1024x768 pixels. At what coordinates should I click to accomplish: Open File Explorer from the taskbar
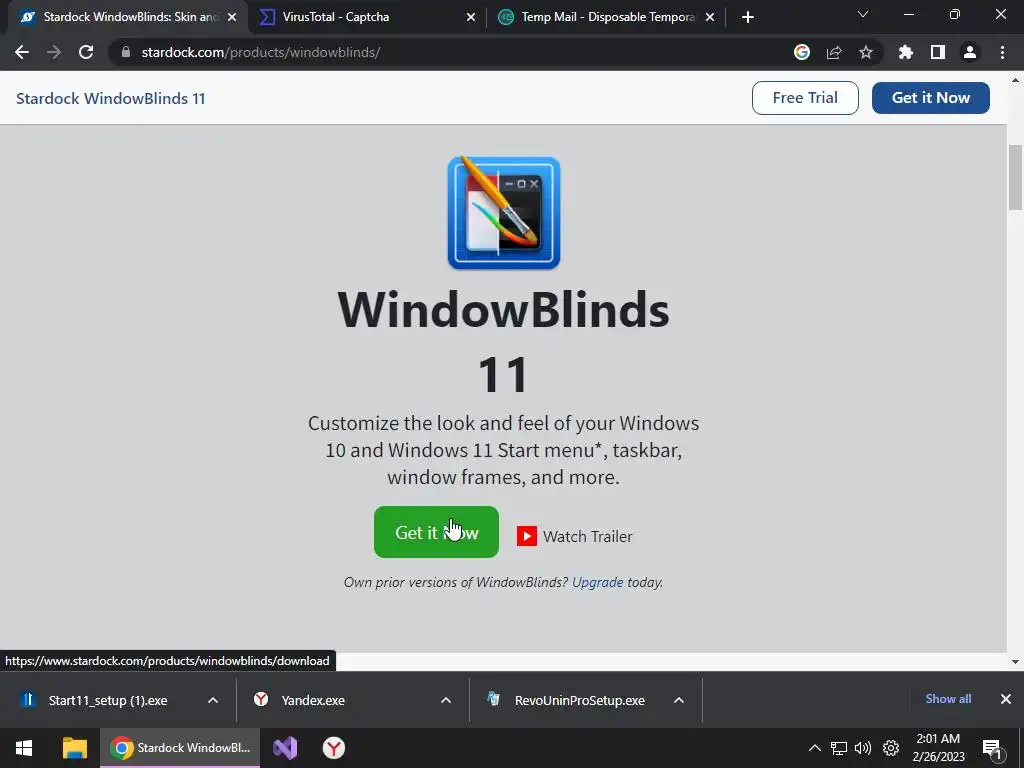pos(74,748)
